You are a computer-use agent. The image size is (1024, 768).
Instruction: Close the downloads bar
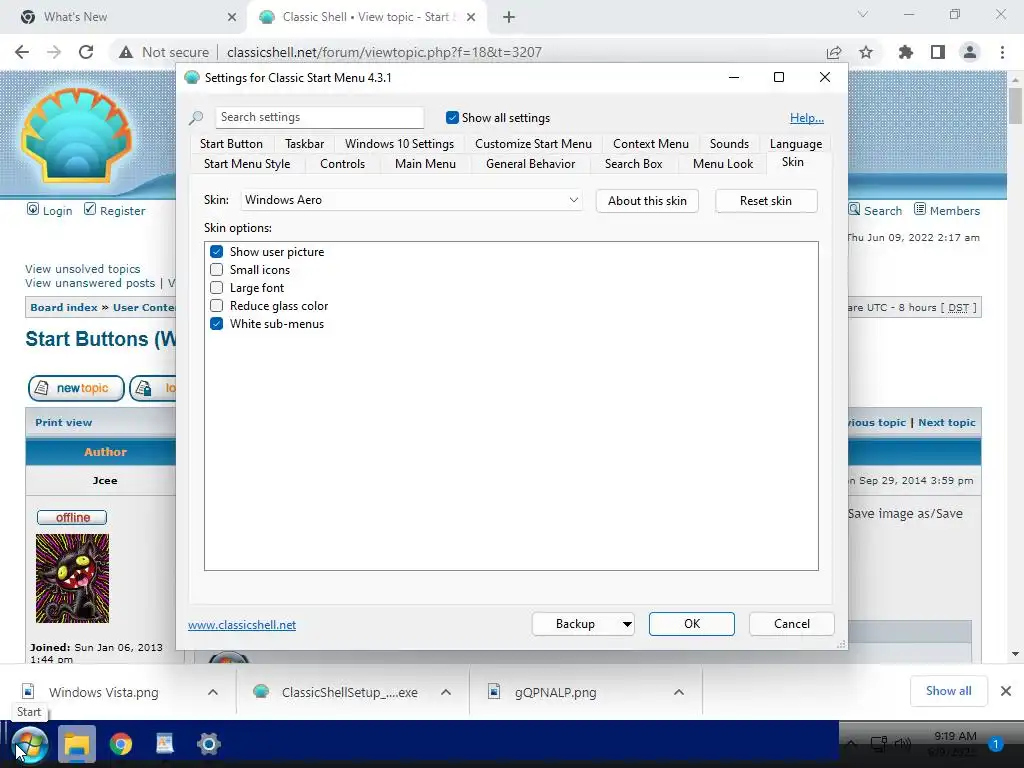[1006, 691]
